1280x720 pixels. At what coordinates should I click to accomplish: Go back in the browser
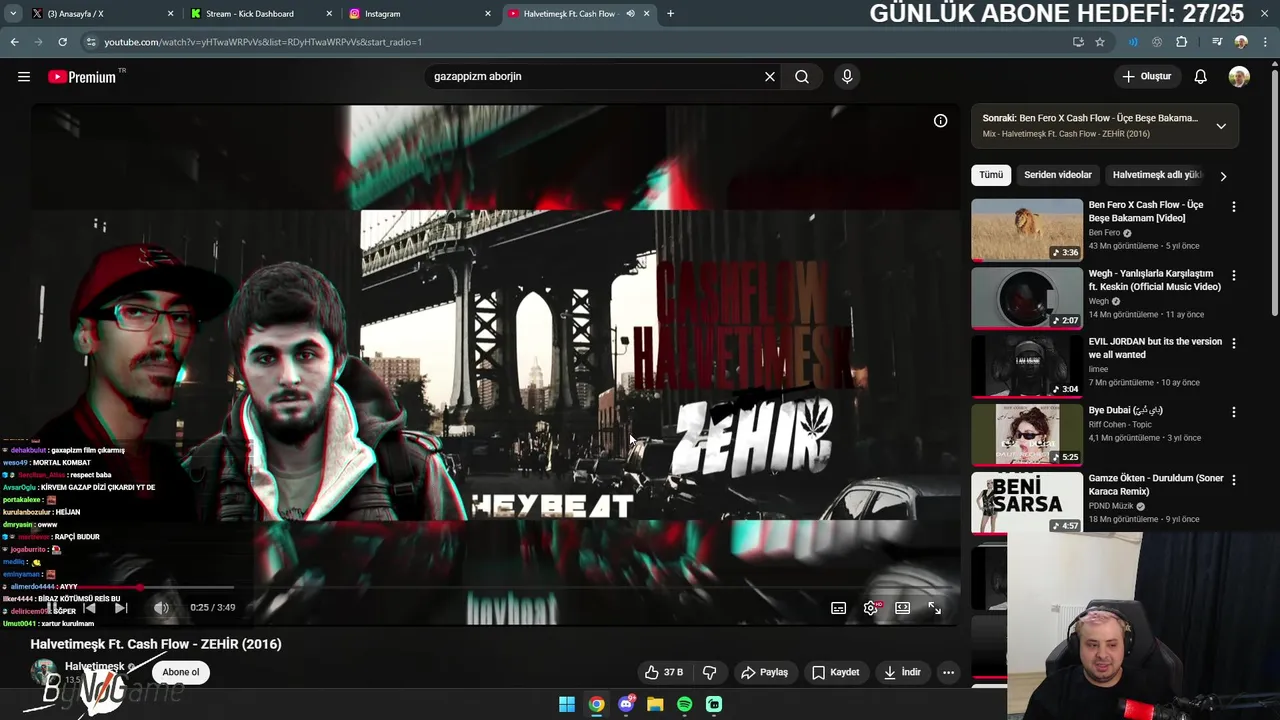14,42
